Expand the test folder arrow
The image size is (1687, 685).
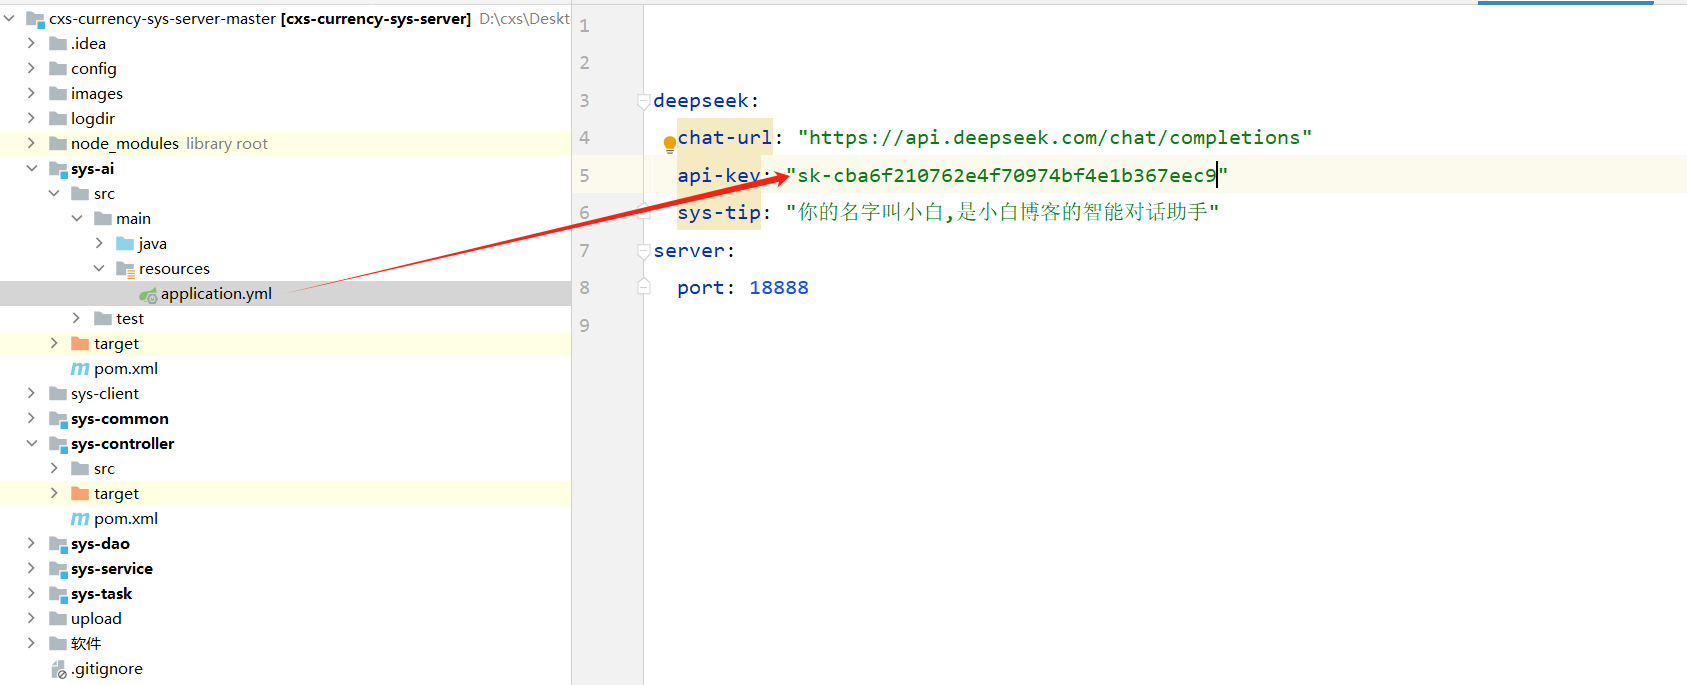[76, 318]
